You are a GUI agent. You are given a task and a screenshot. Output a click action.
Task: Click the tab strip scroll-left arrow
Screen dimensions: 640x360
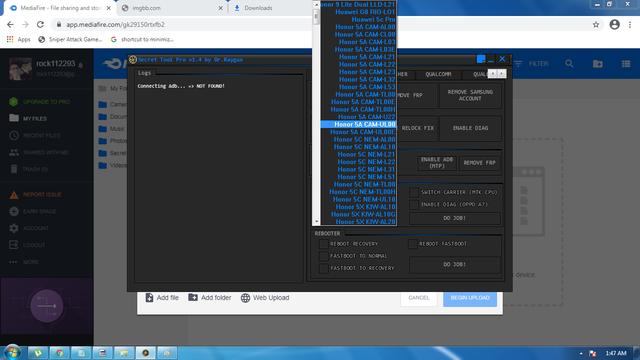click(x=493, y=73)
